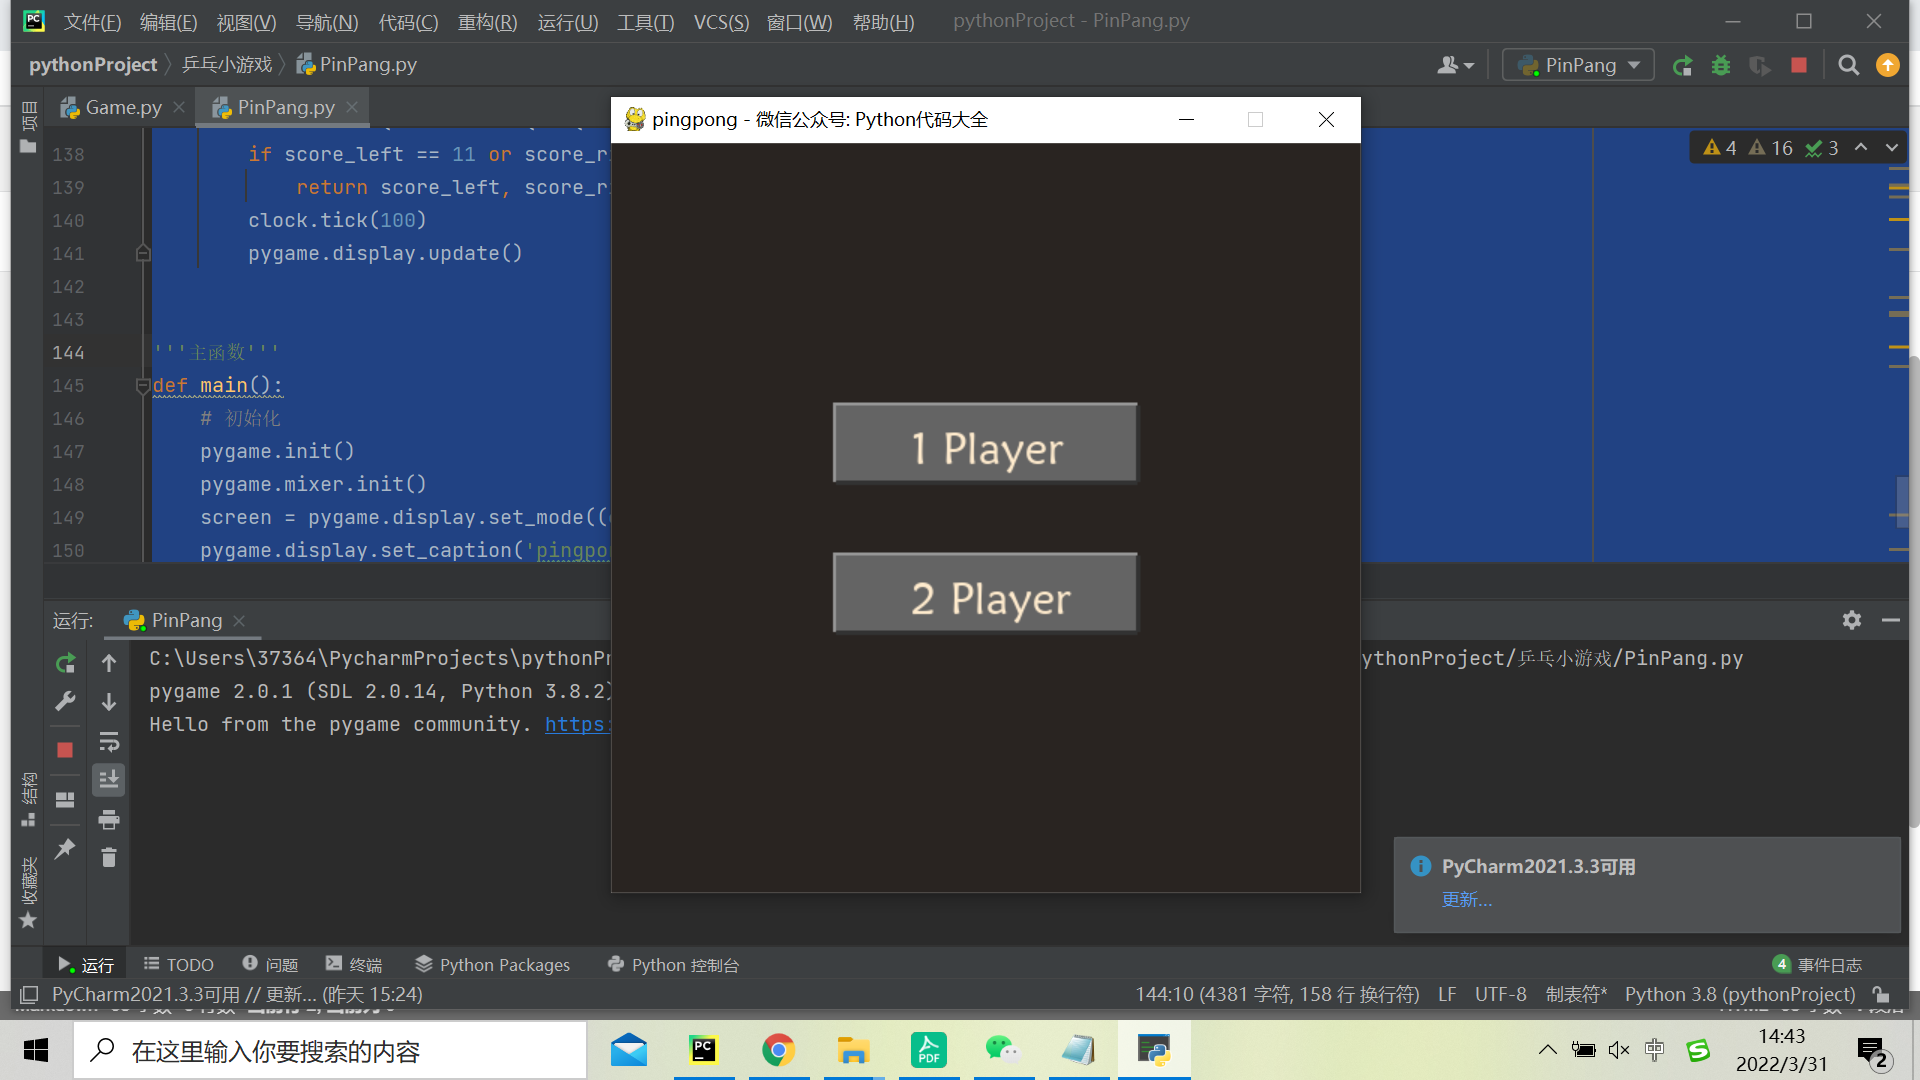This screenshot has width=1920, height=1080.
Task: Open search everywhere magnifier icon
Action: click(1849, 66)
